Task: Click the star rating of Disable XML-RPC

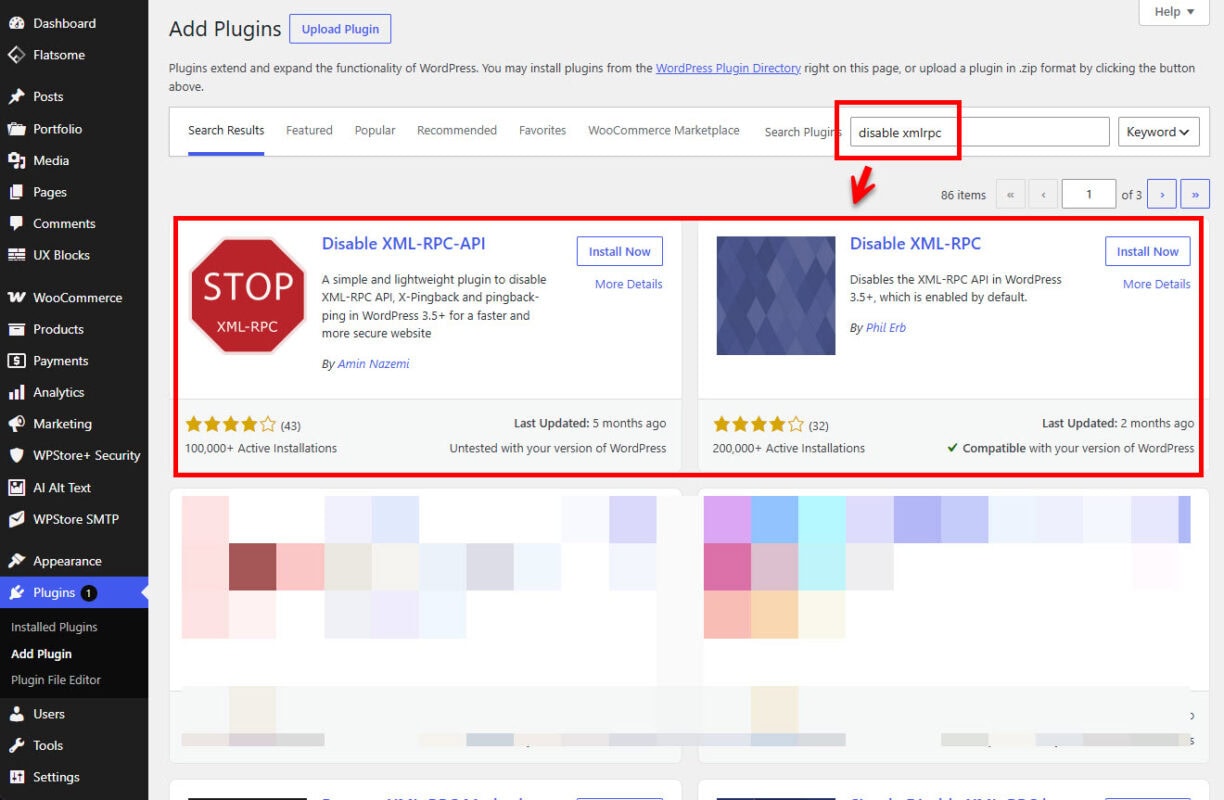Action: click(758, 424)
